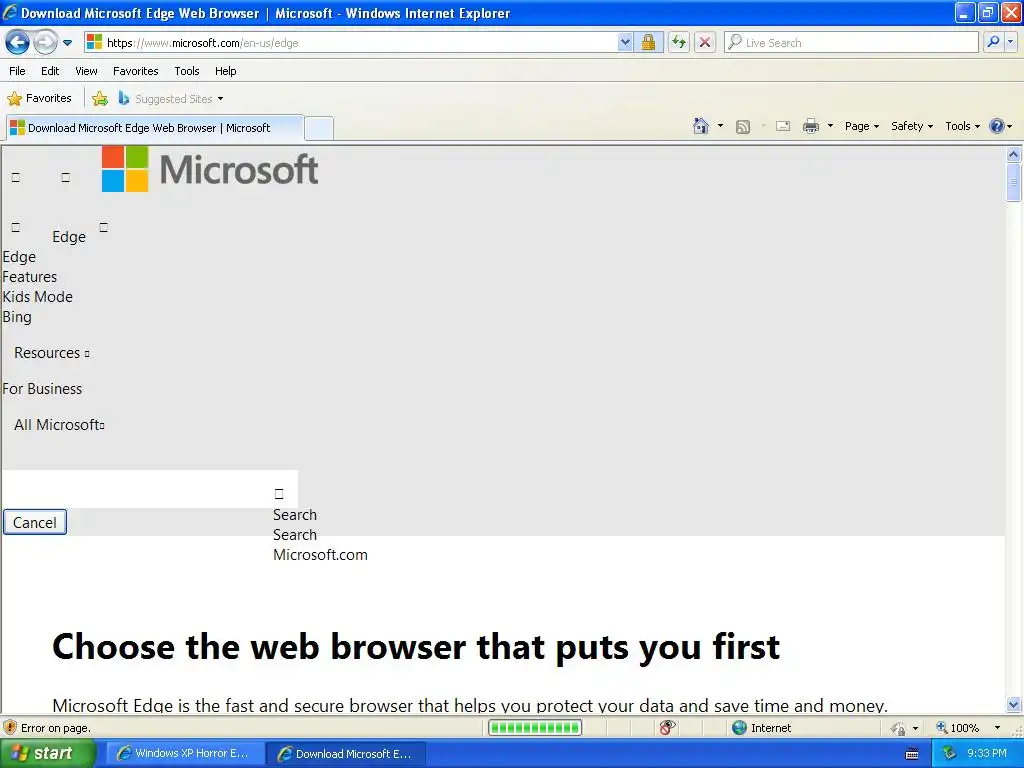This screenshot has height=768, width=1024.
Task: Click the Forward navigation arrow
Action: (x=45, y=43)
